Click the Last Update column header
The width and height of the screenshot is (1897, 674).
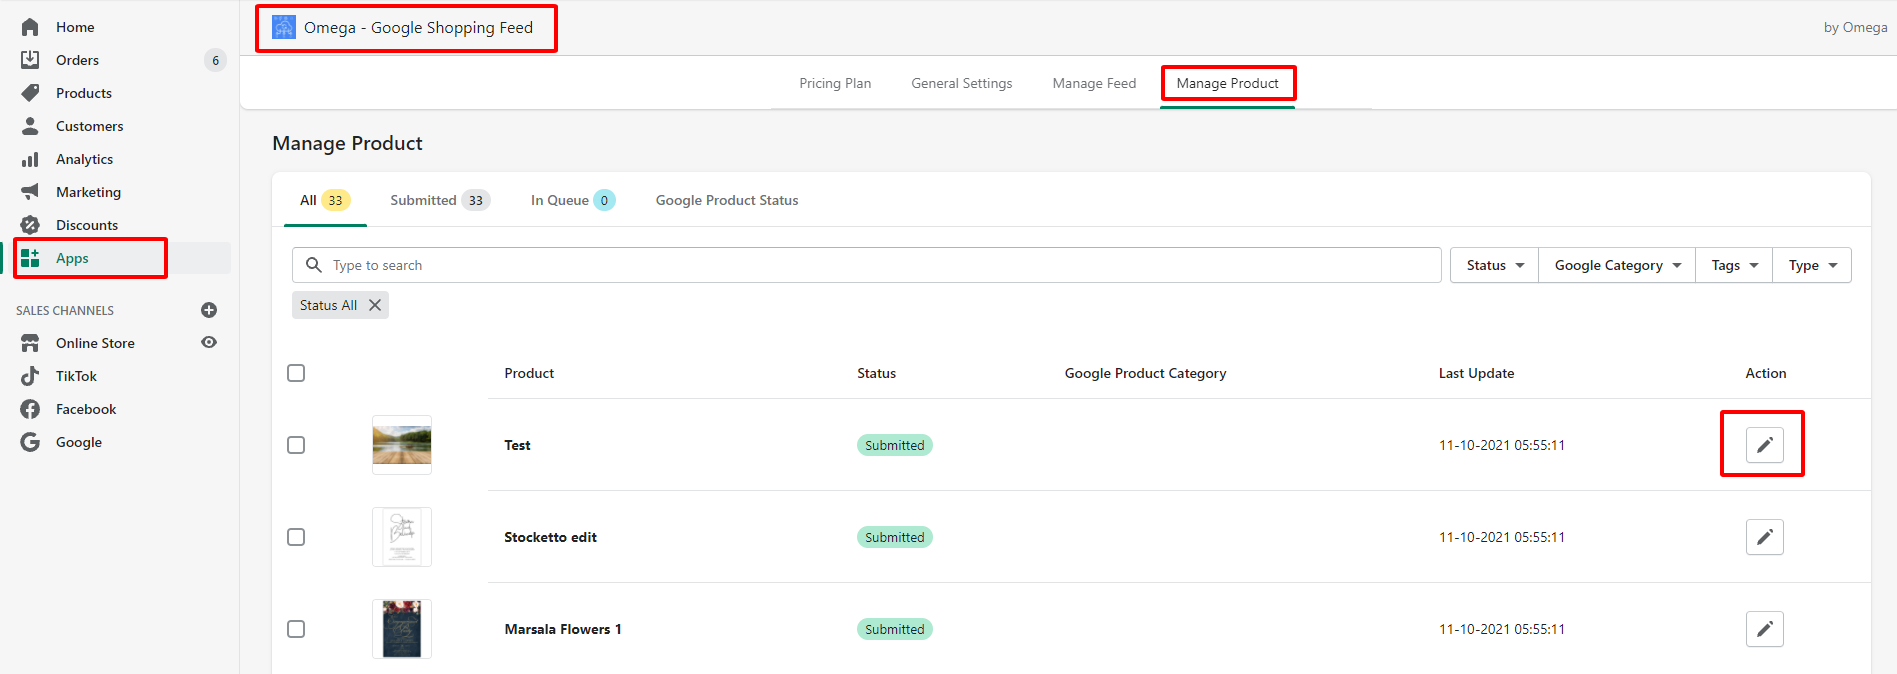(x=1476, y=373)
